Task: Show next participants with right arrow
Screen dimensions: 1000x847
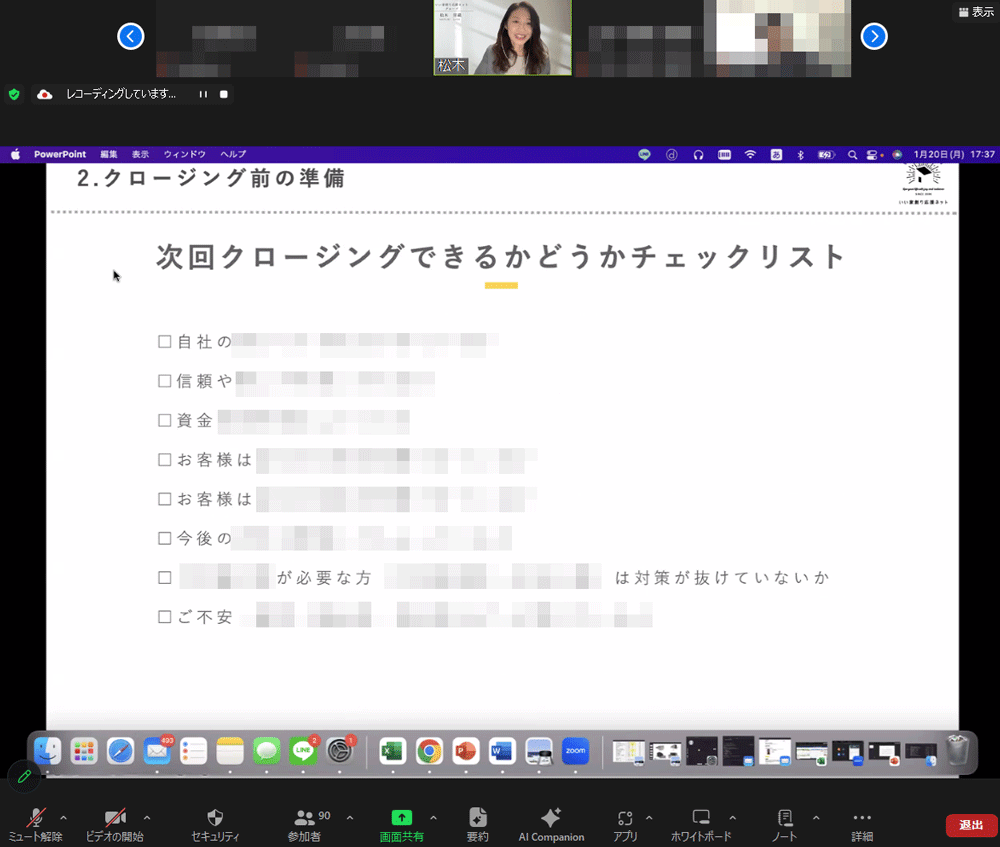Action: click(874, 37)
